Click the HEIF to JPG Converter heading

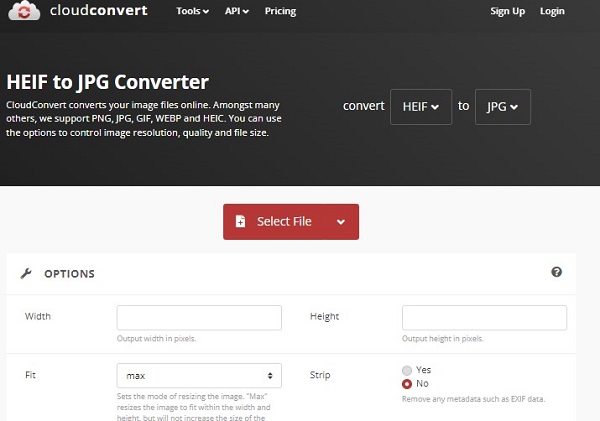click(108, 82)
